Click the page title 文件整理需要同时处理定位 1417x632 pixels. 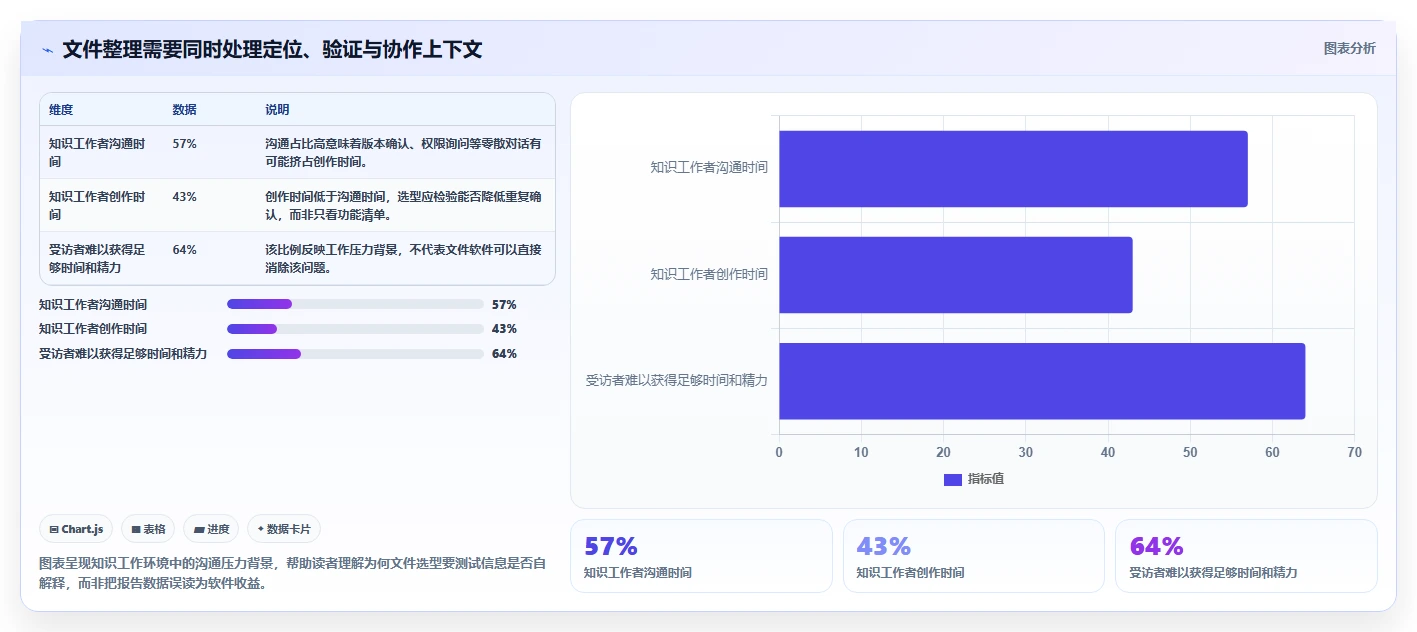[x=273, y=50]
